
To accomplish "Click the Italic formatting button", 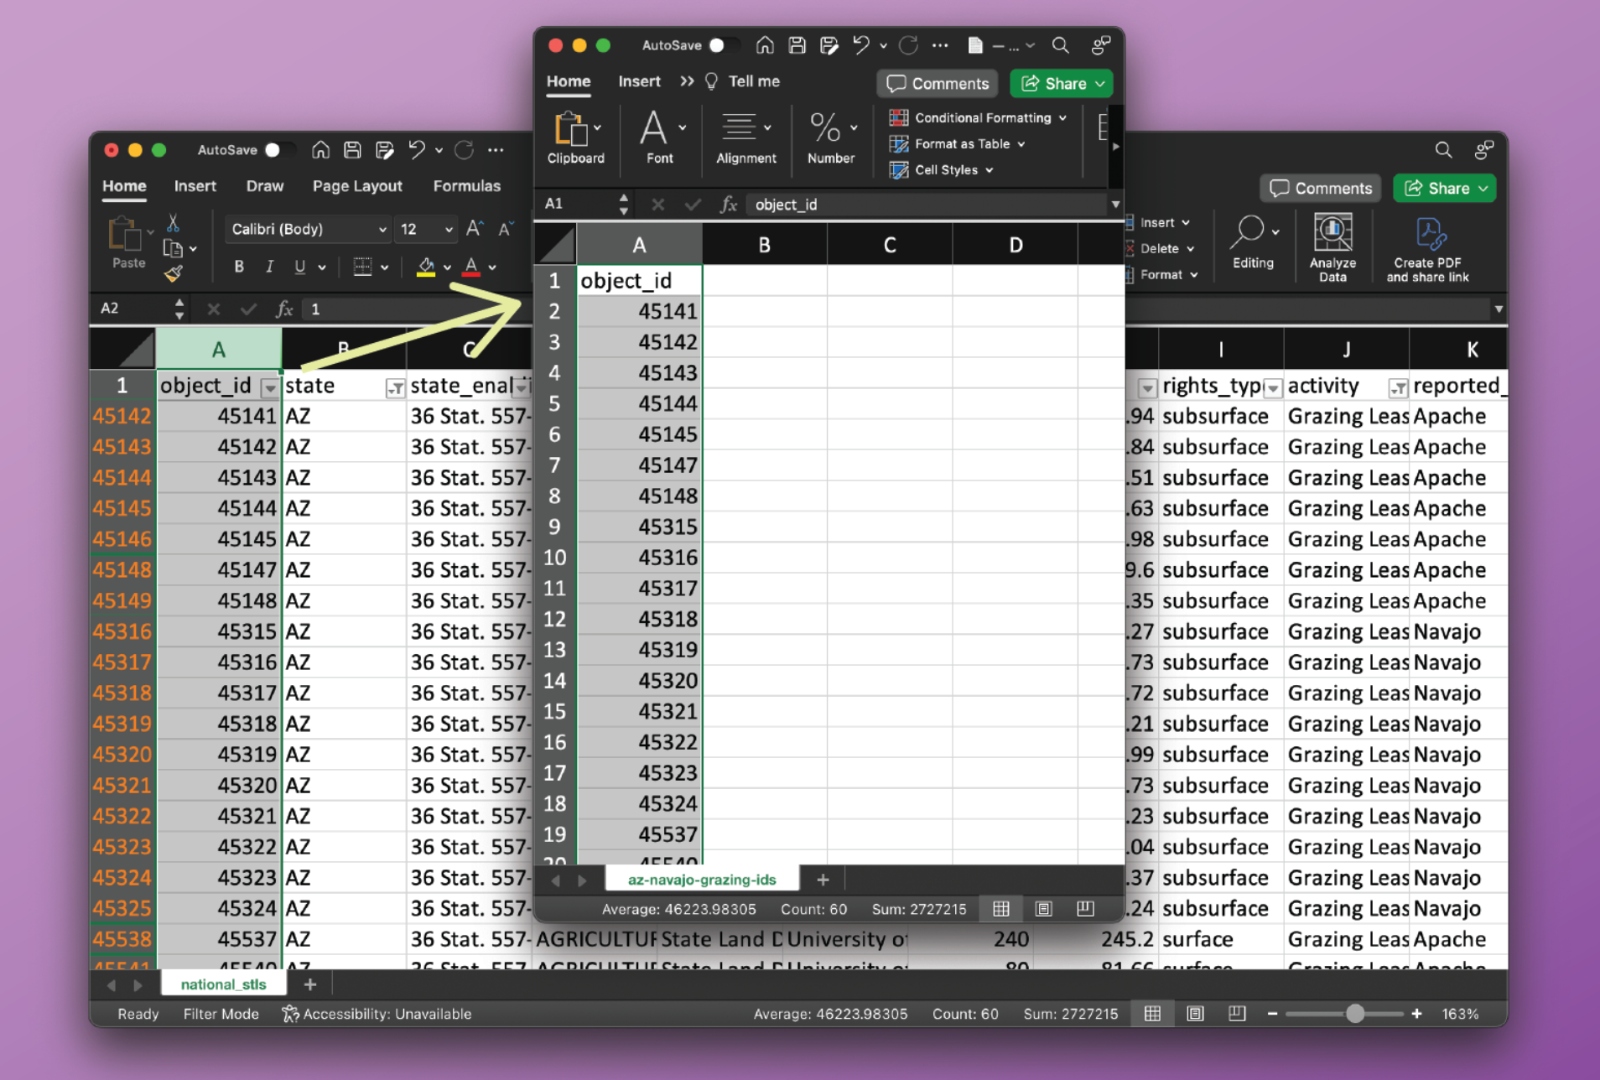I will pyautogui.click(x=269, y=267).
